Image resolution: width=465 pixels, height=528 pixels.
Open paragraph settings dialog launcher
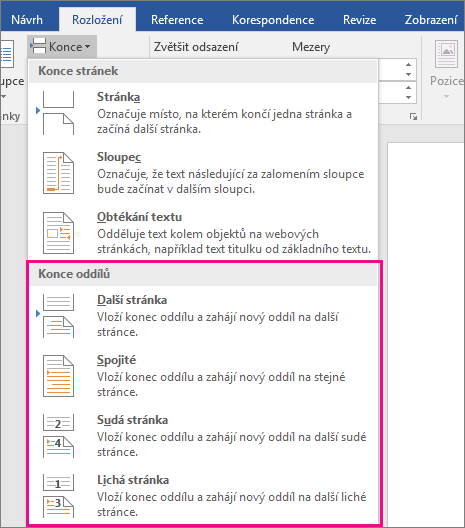pos(413,117)
